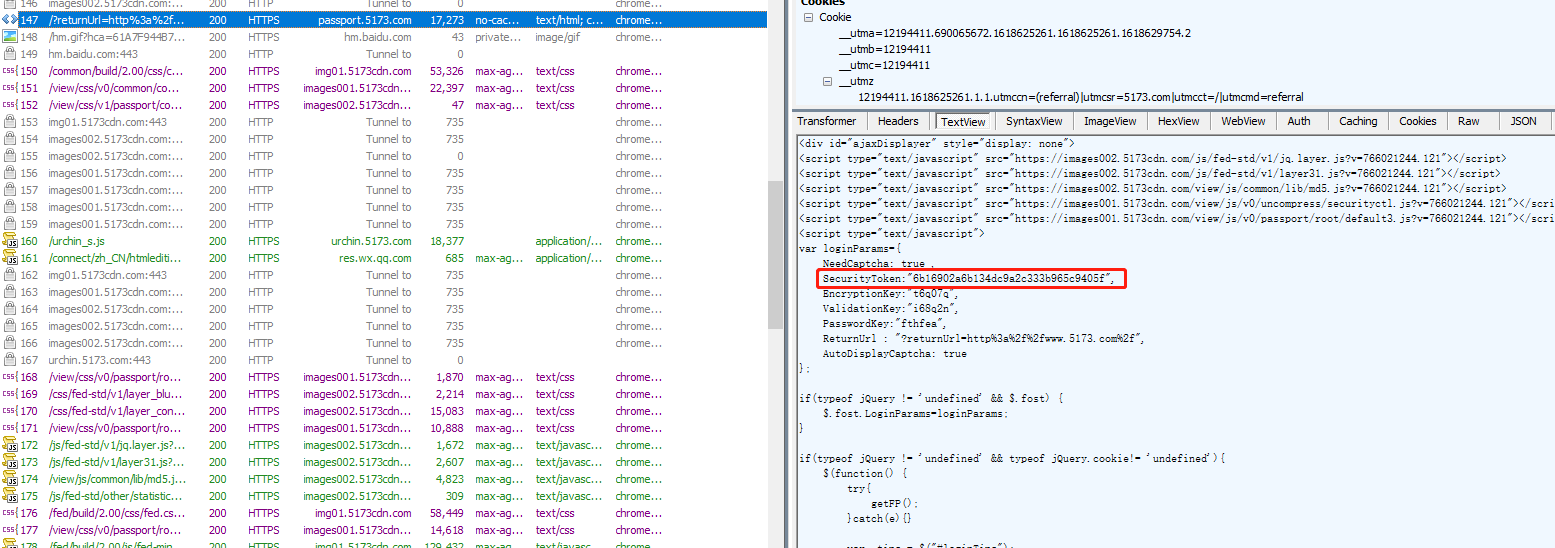Click host res.wx.qq.com in session 161
The width and height of the screenshot is (1555, 548).
tap(375, 258)
